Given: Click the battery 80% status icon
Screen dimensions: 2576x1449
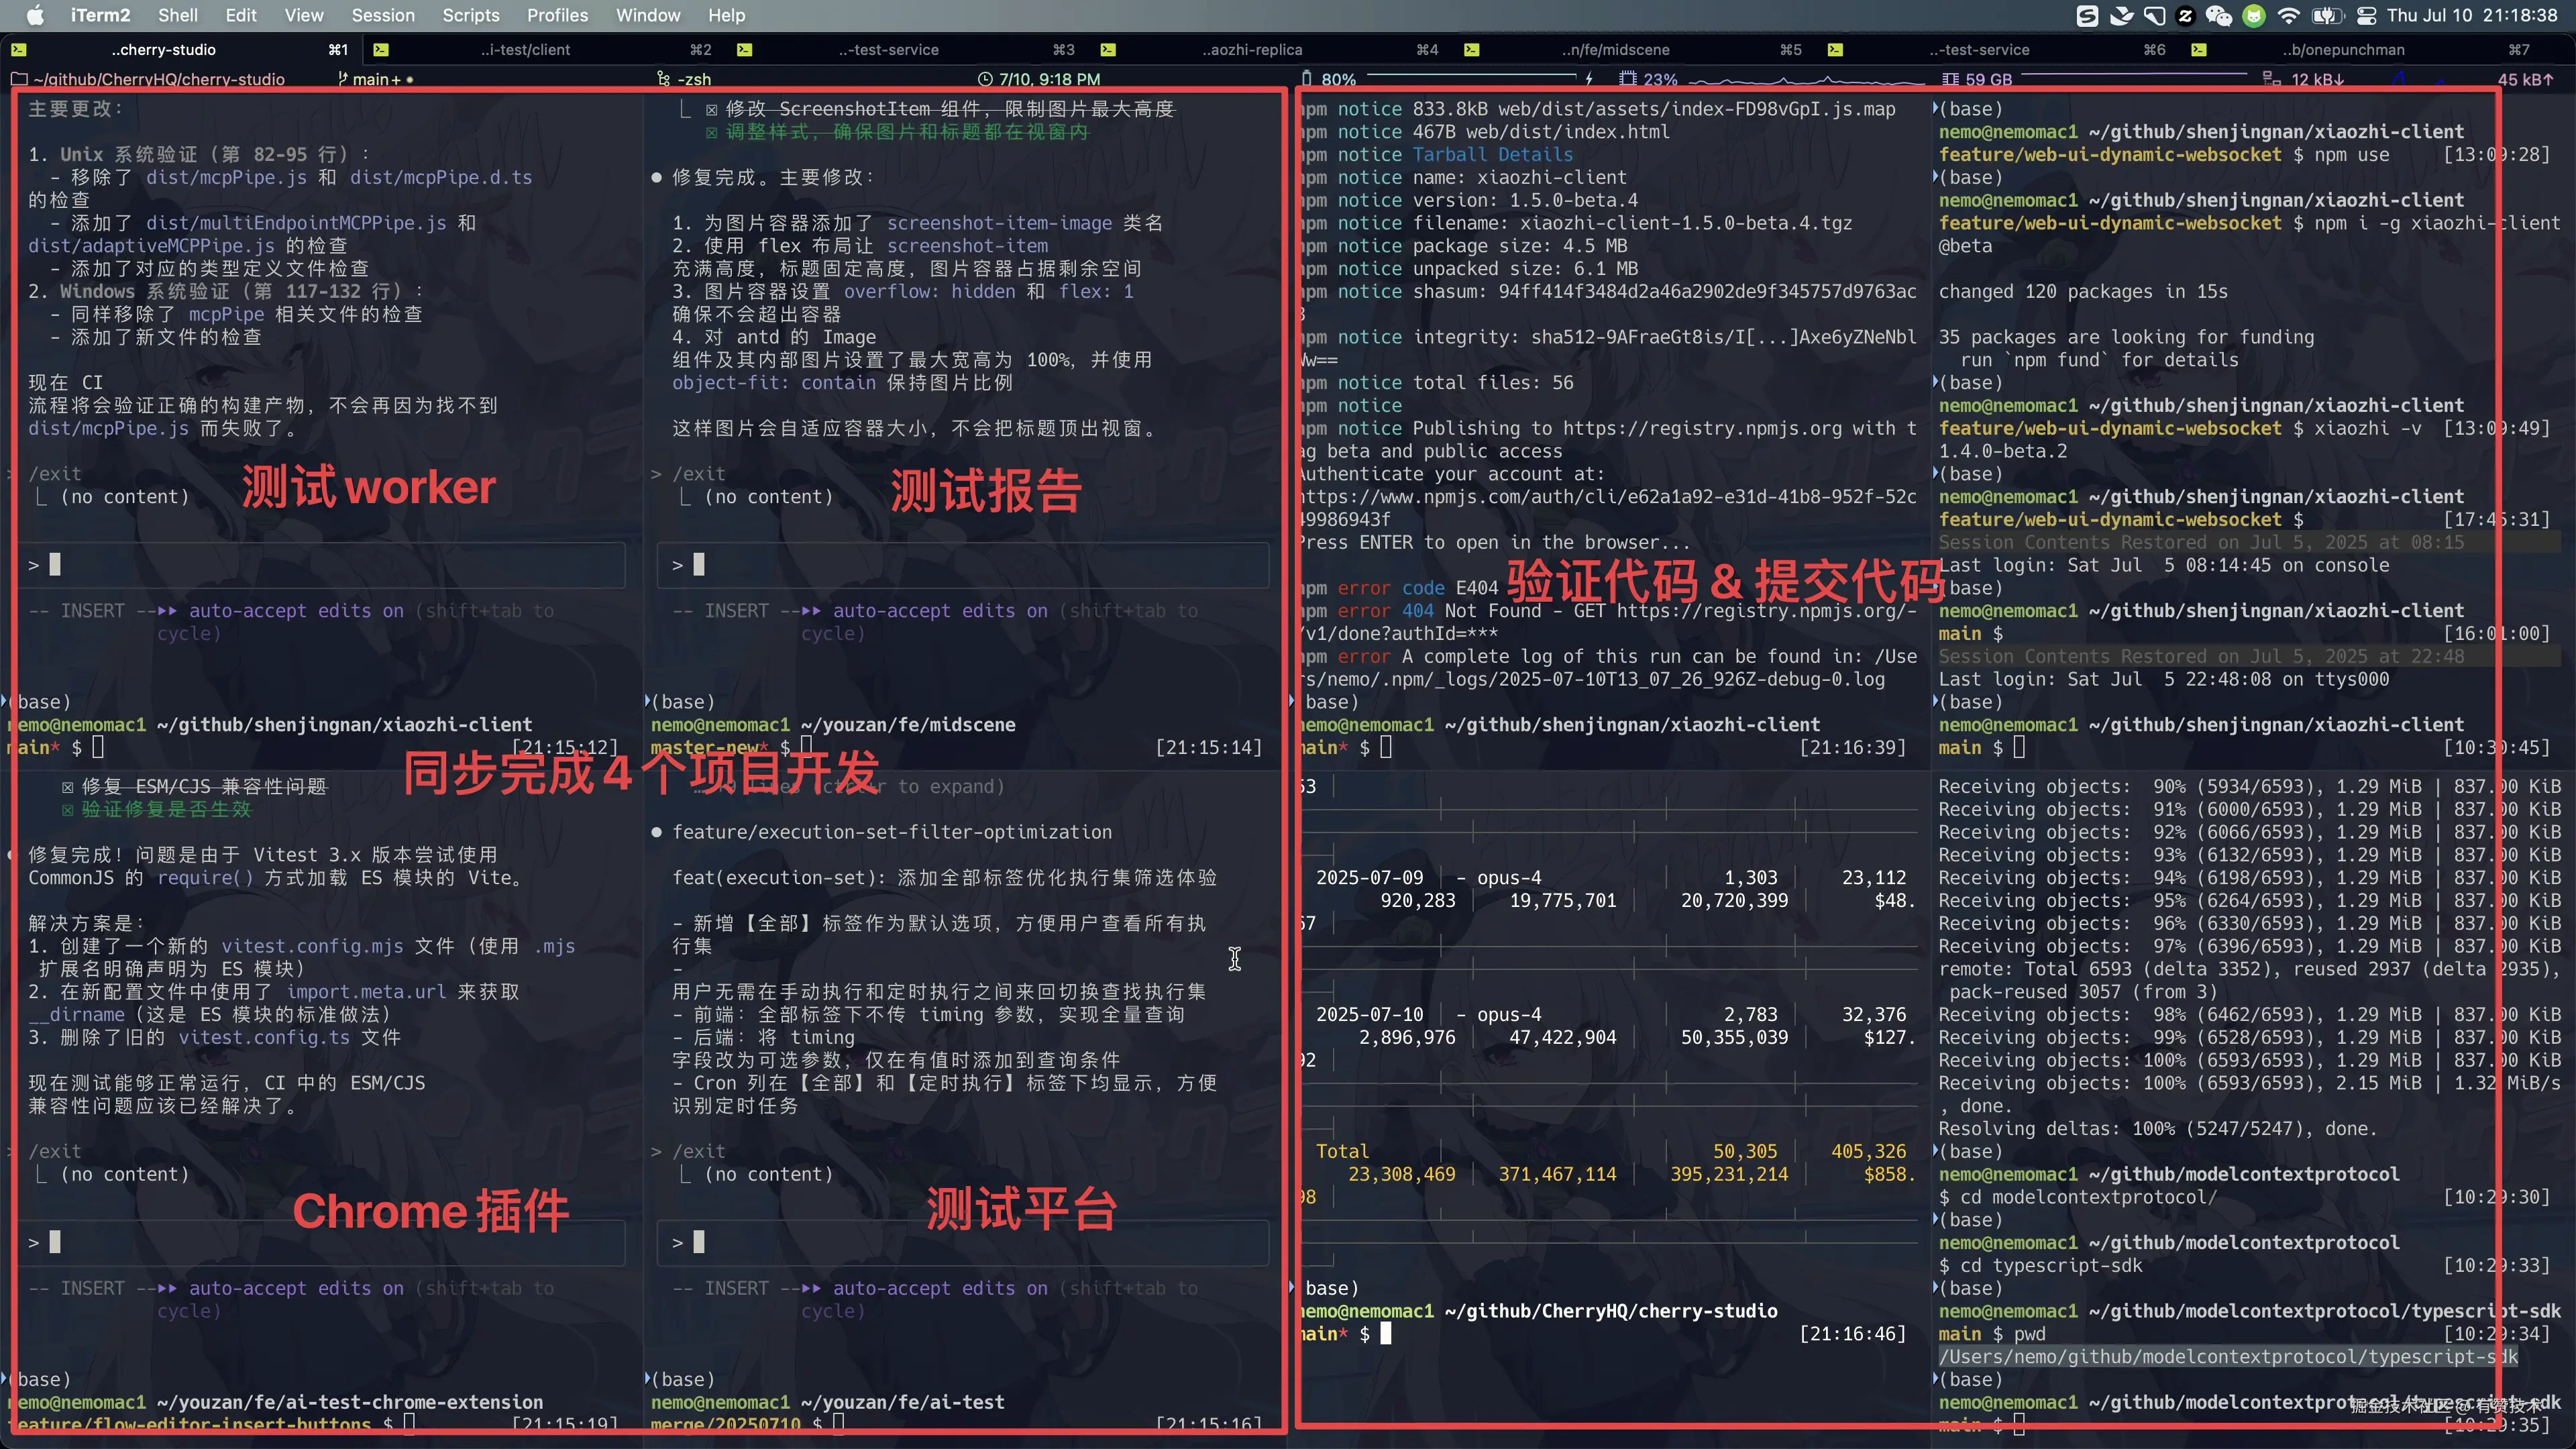Looking at the screenshot, I should (1307, 79).
